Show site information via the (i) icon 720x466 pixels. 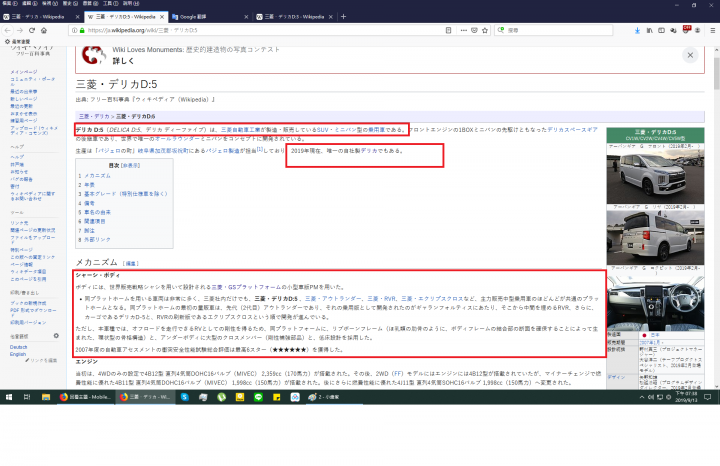(75, 30)
